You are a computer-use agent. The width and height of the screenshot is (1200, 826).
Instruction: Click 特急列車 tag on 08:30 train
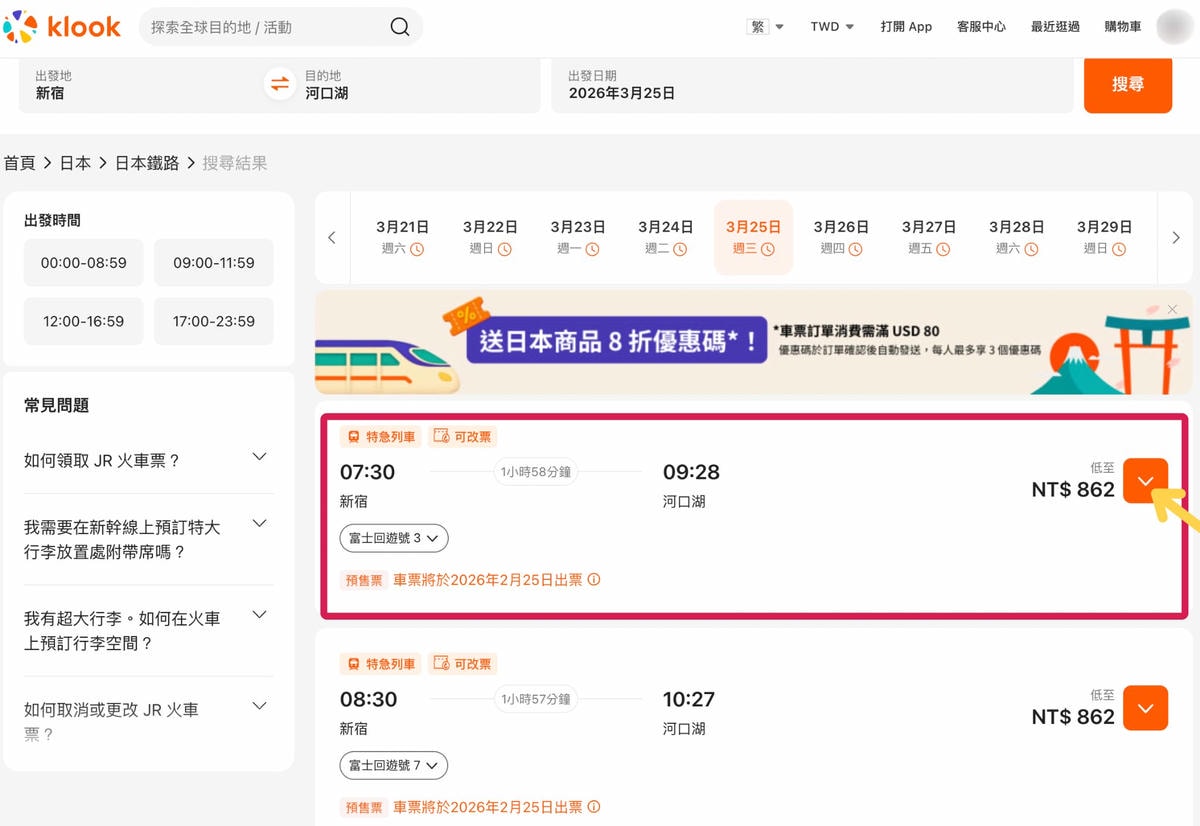click(380, 665)
